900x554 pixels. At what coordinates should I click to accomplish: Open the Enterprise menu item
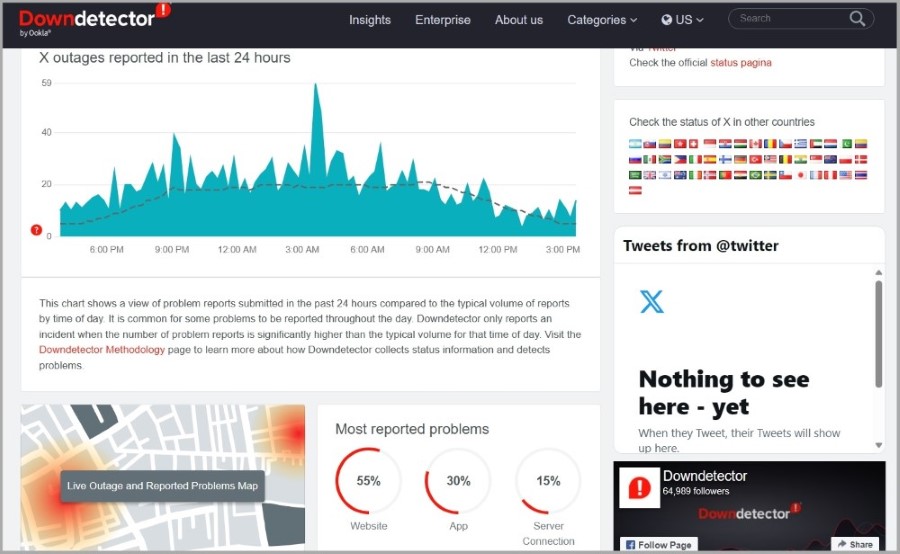tap(443, 20)
